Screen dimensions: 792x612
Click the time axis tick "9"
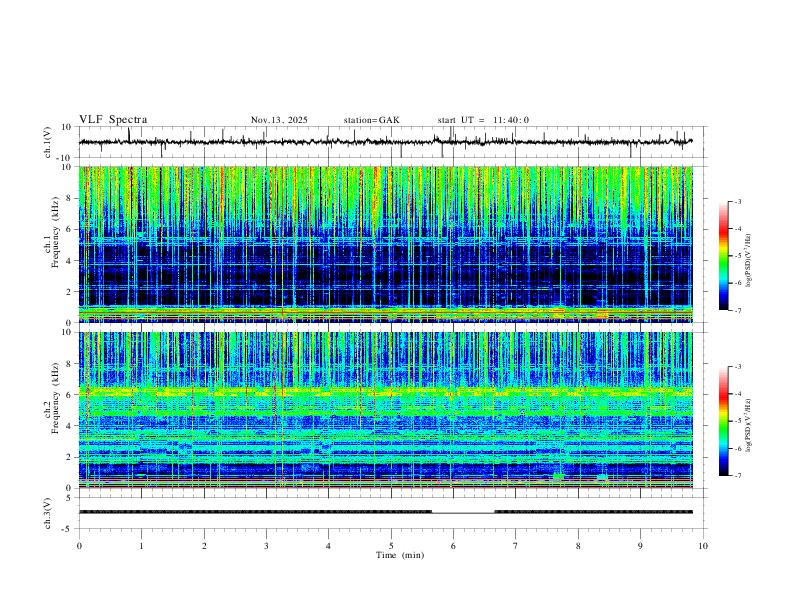click(640, 546)
